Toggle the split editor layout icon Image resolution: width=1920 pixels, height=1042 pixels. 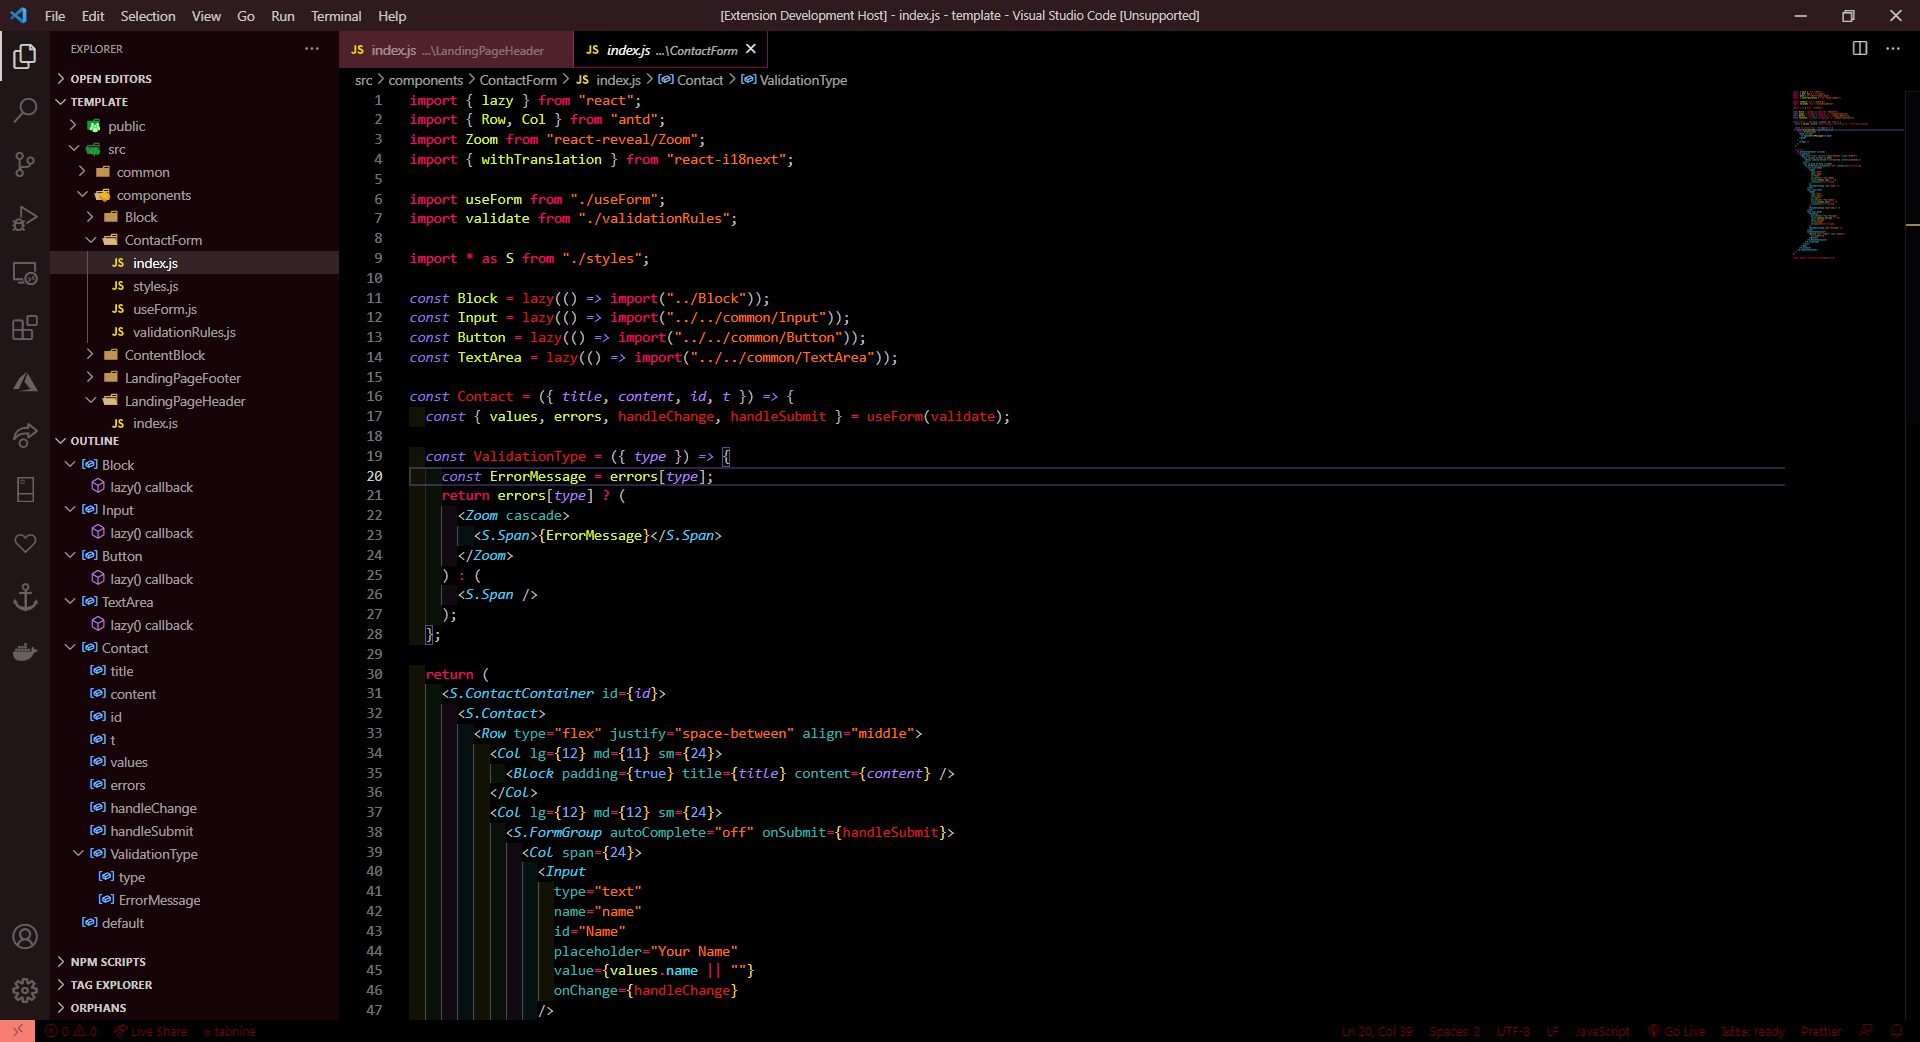coord(1861,47)
